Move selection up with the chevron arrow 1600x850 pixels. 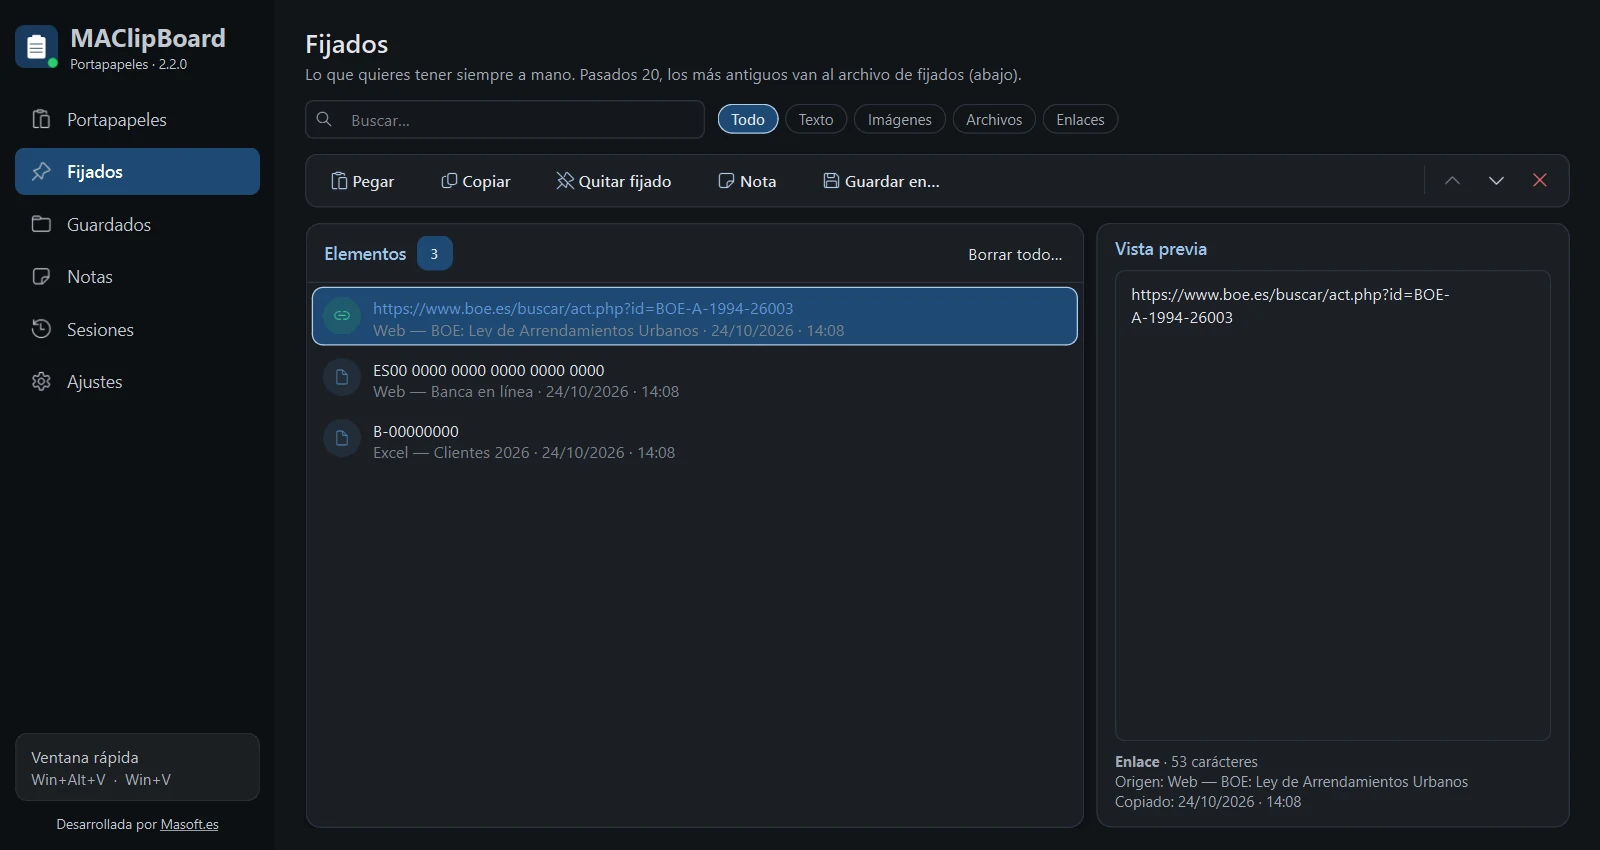click(1453, 181)
